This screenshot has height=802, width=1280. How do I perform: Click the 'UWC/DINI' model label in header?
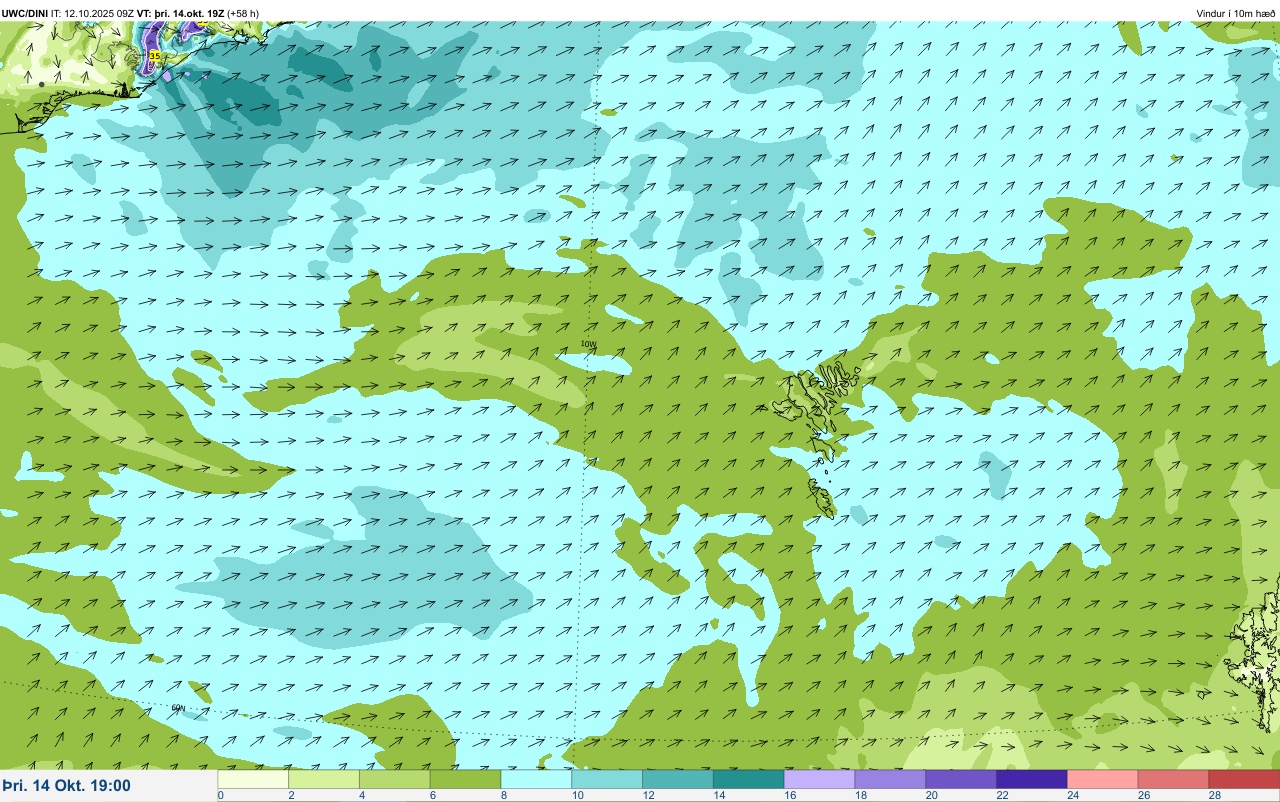click(25, 13)
